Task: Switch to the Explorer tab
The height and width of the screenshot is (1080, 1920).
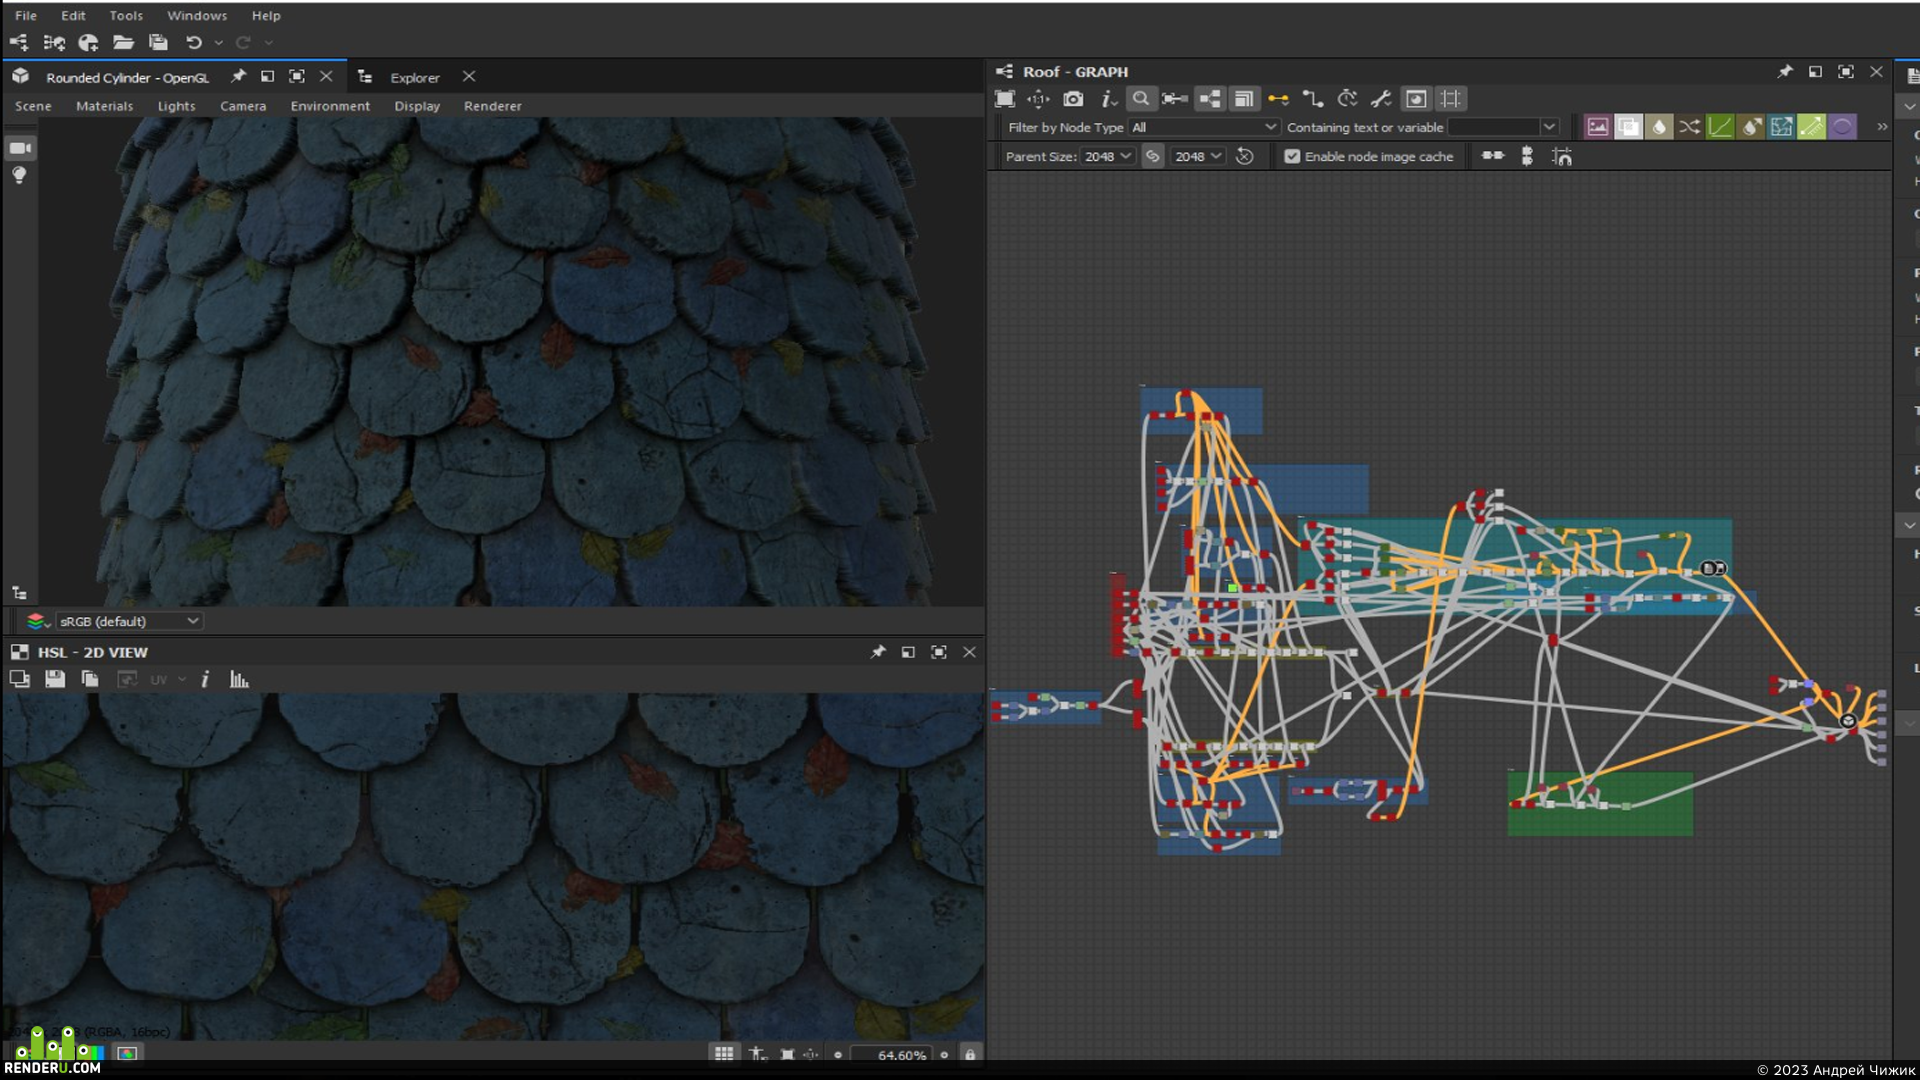Action: click(x=415, y=77)
